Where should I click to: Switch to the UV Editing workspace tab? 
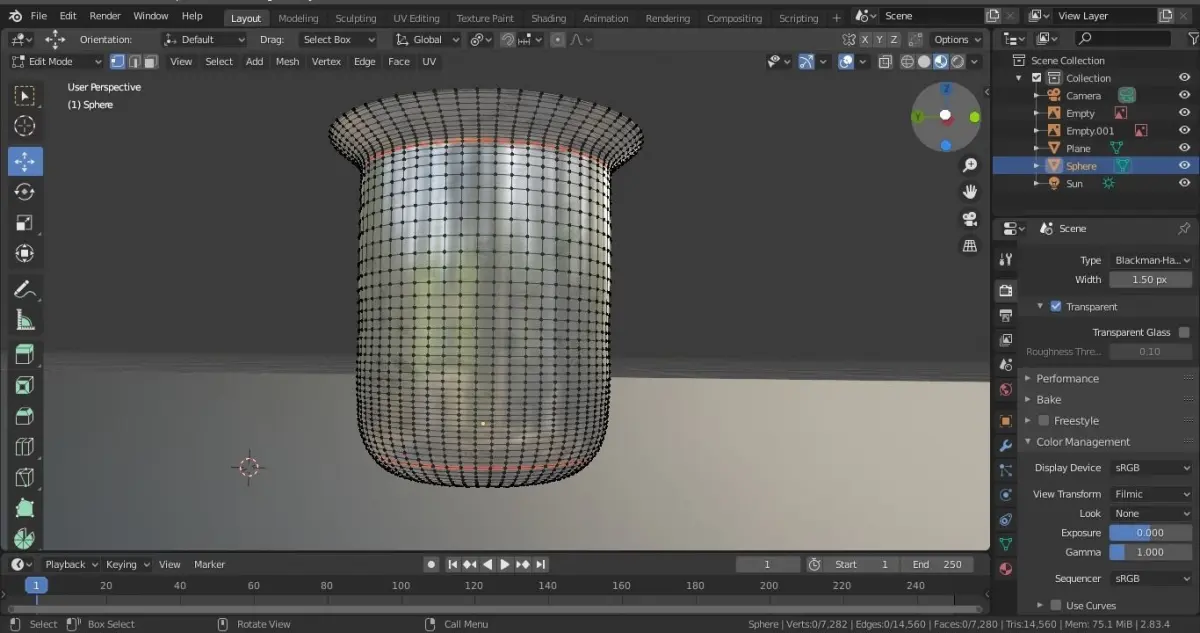point(416,18)
